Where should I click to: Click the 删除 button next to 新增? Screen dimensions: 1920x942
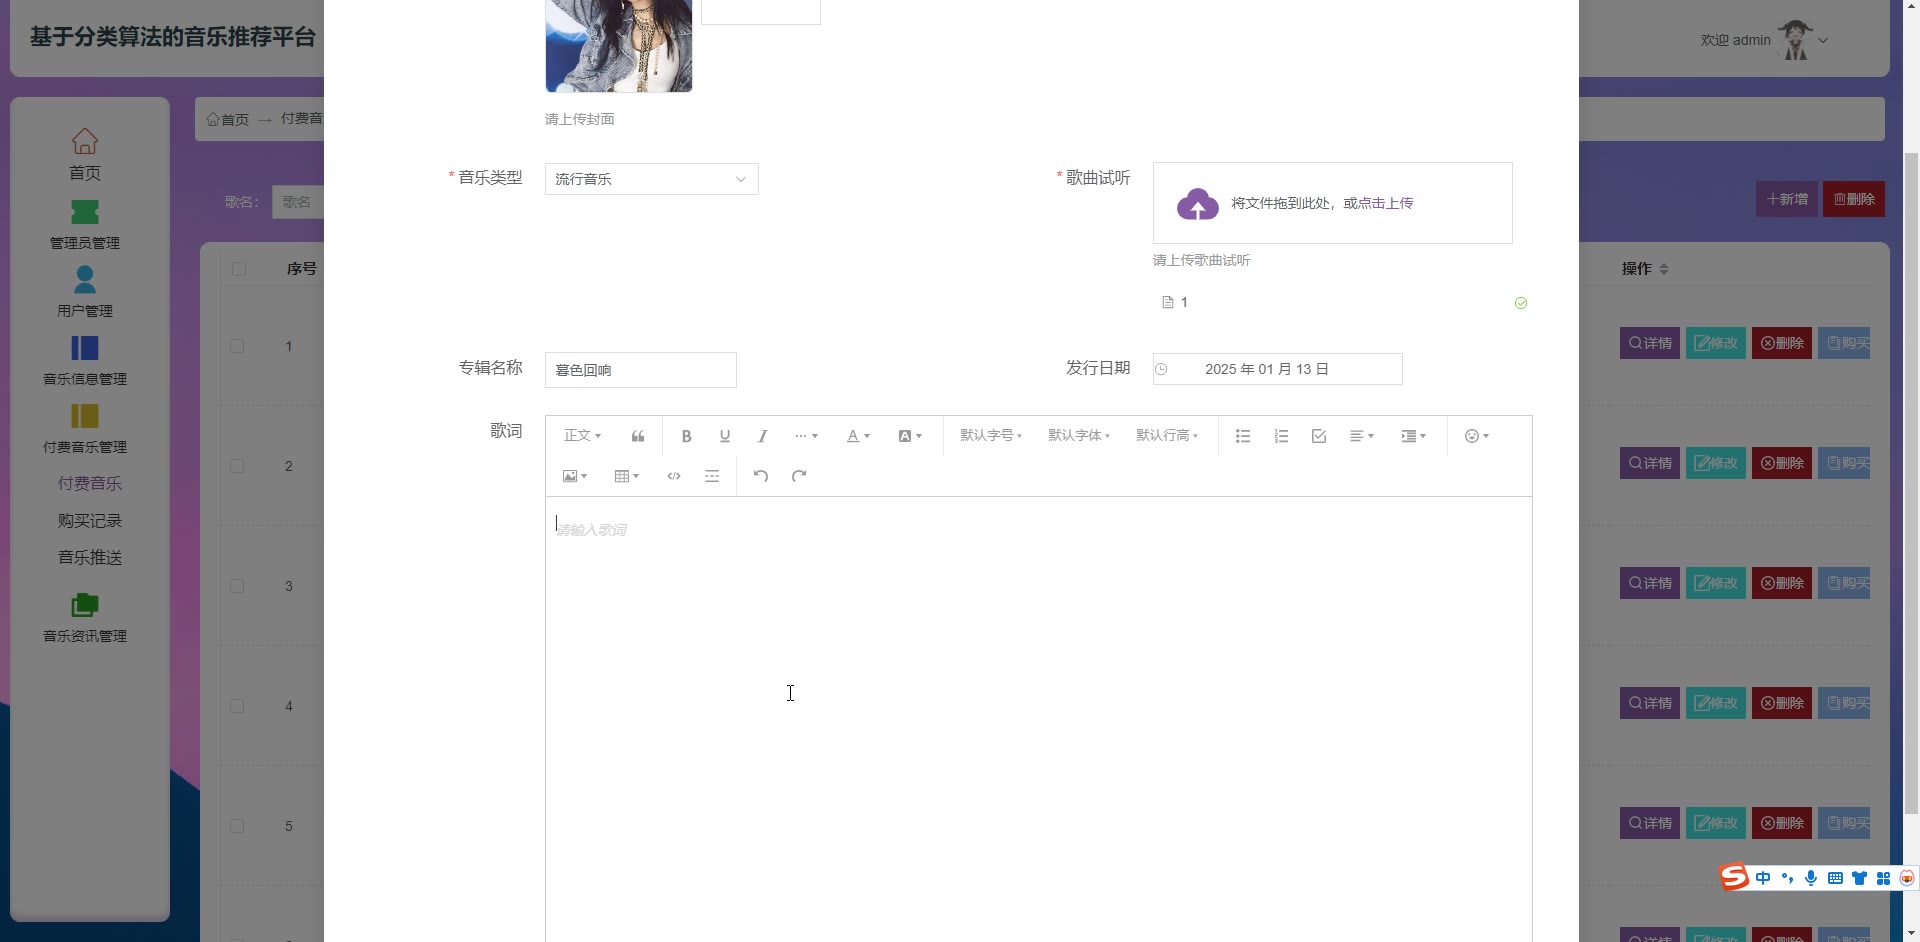1854,199
